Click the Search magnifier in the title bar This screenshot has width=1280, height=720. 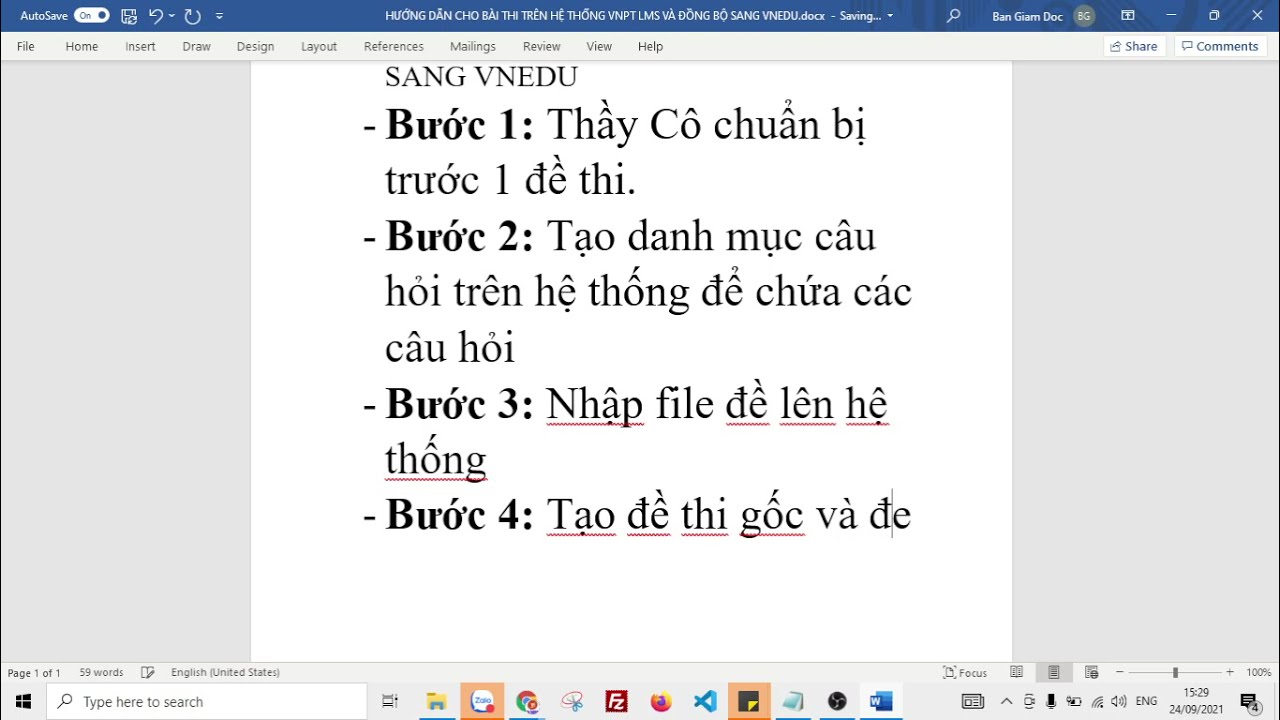[x=953, y=16]
